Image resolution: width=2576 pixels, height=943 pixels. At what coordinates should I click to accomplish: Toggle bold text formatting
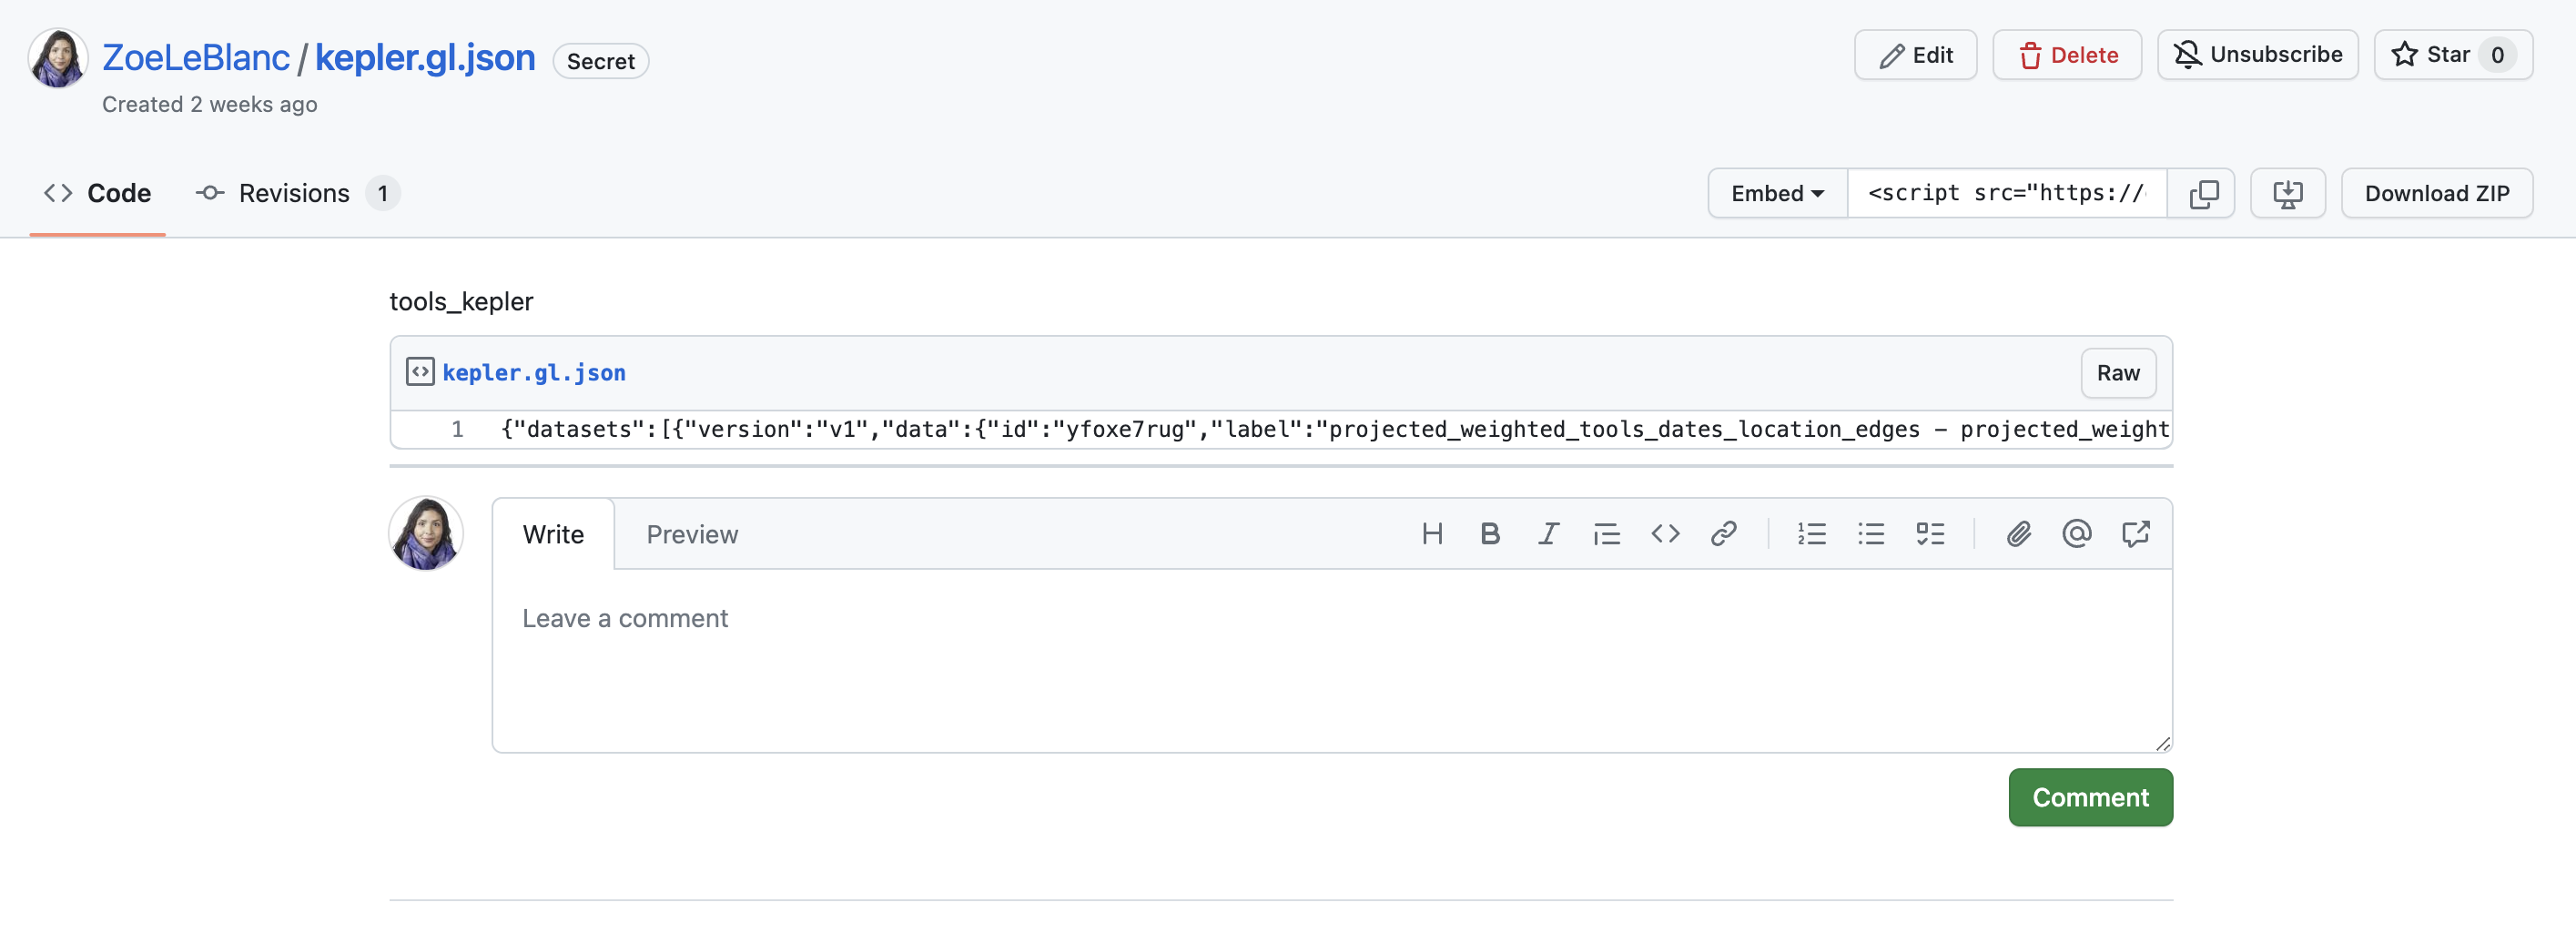[x=1489, y=534]
